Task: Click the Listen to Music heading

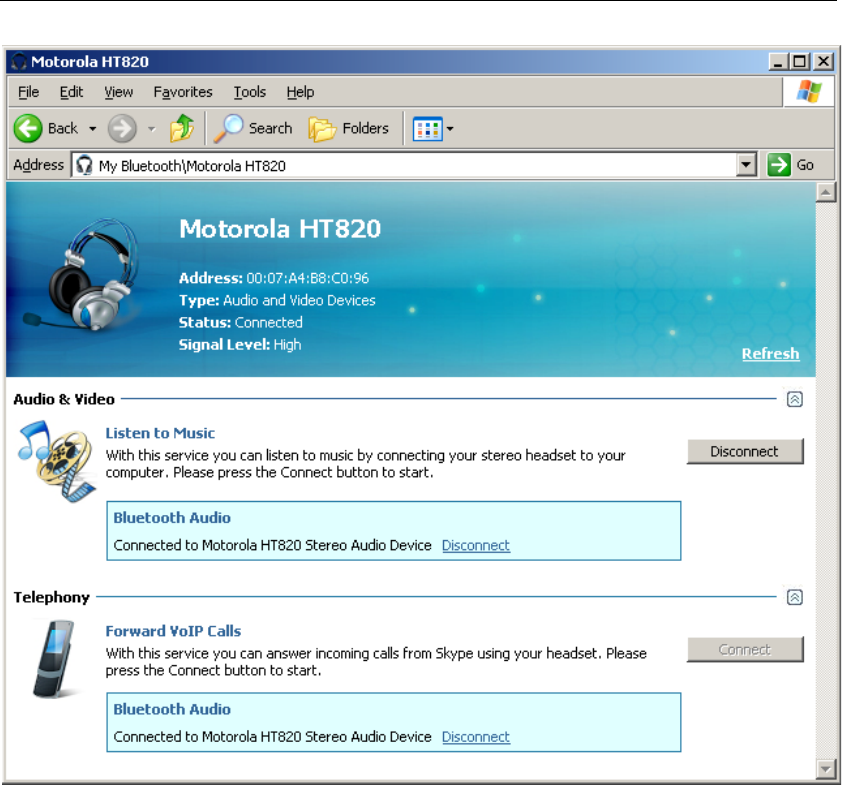Action: (160, 433)
